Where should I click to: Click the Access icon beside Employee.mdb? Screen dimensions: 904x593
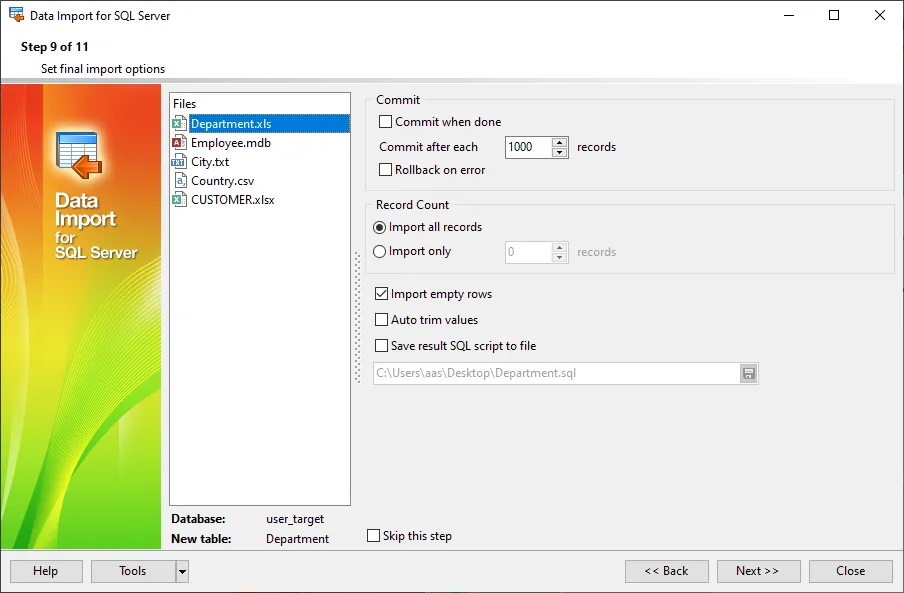tap(179, 142)
